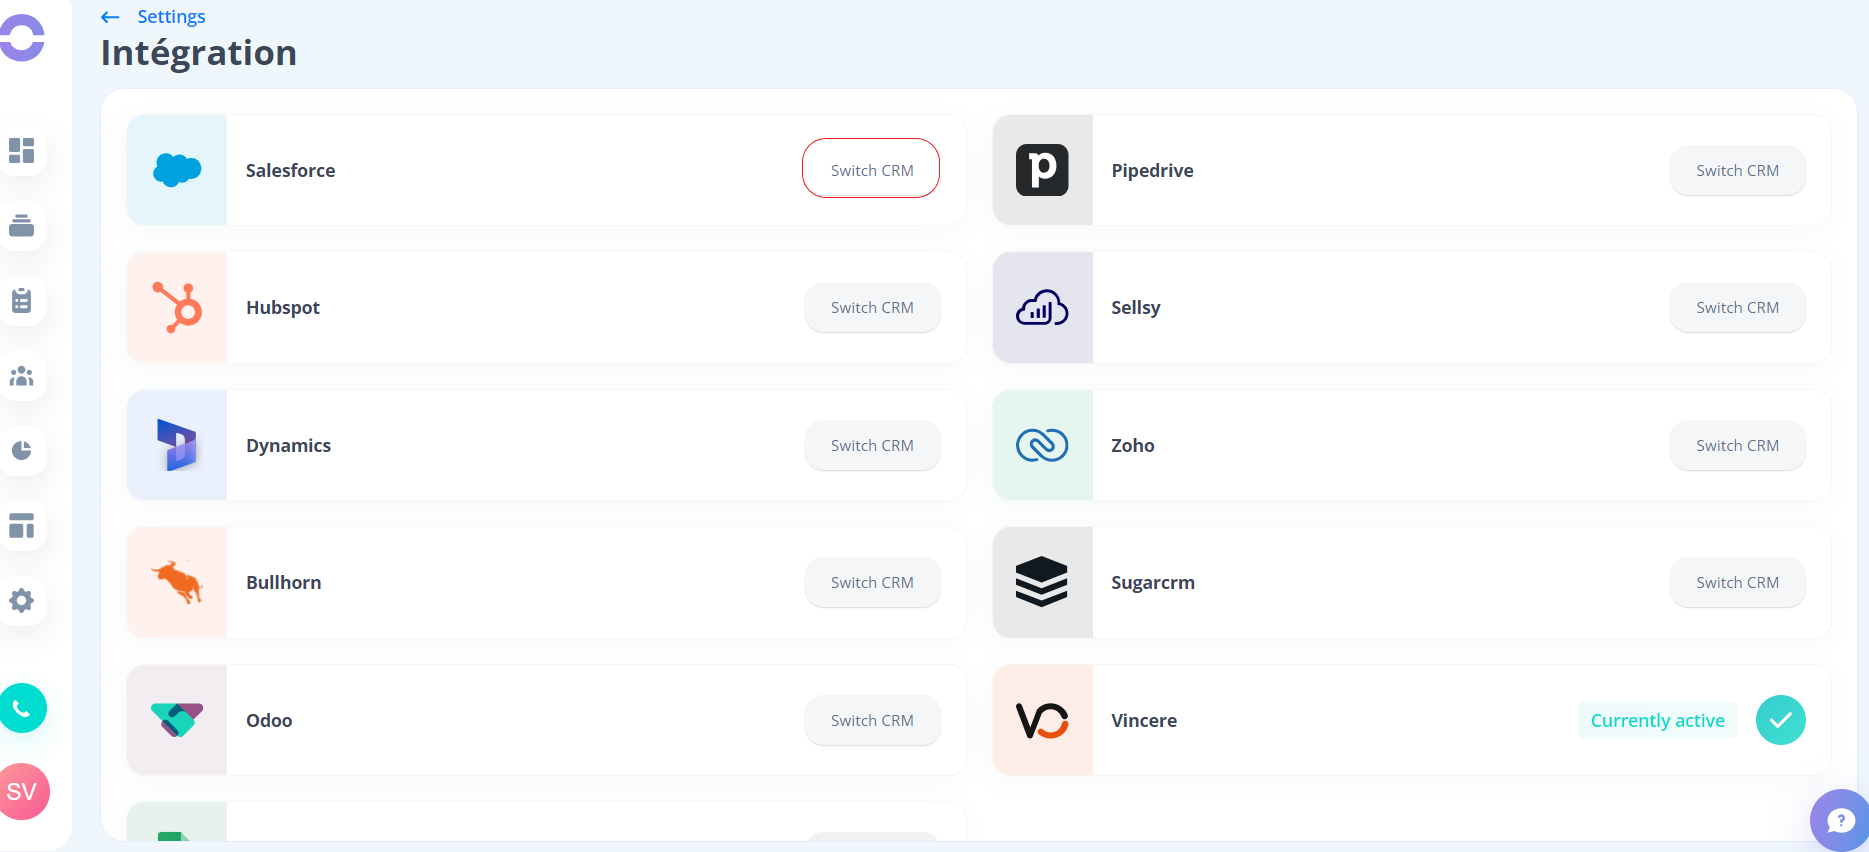
Task: Open the settings gear icon in sidebar
Action: (x=21, y=601)
